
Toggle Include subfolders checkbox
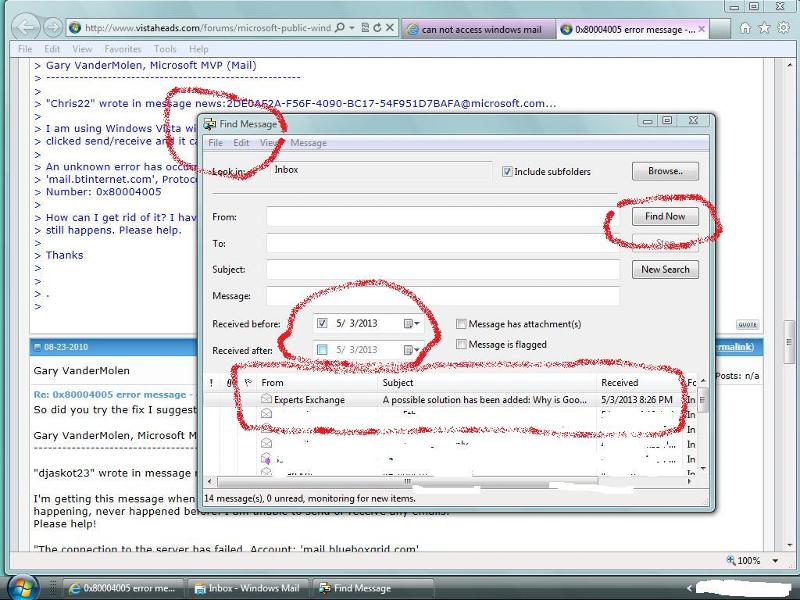507,171
